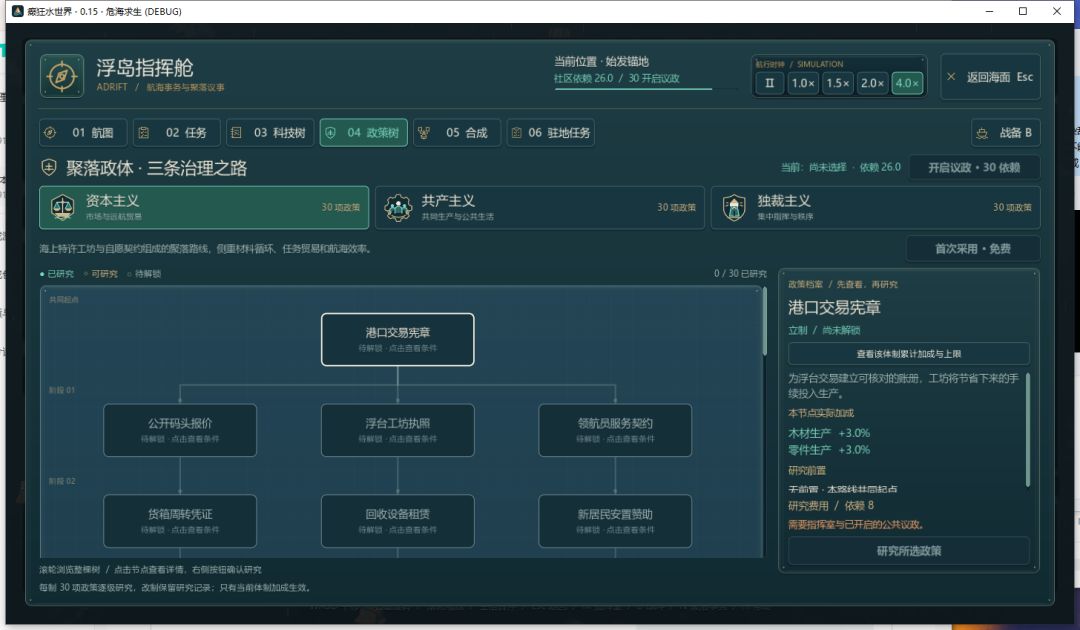Image resolution: width=1080 pixels, height=630 pixels.
Task: Click the 战备 B button icon
Action: tap(983, 133)
